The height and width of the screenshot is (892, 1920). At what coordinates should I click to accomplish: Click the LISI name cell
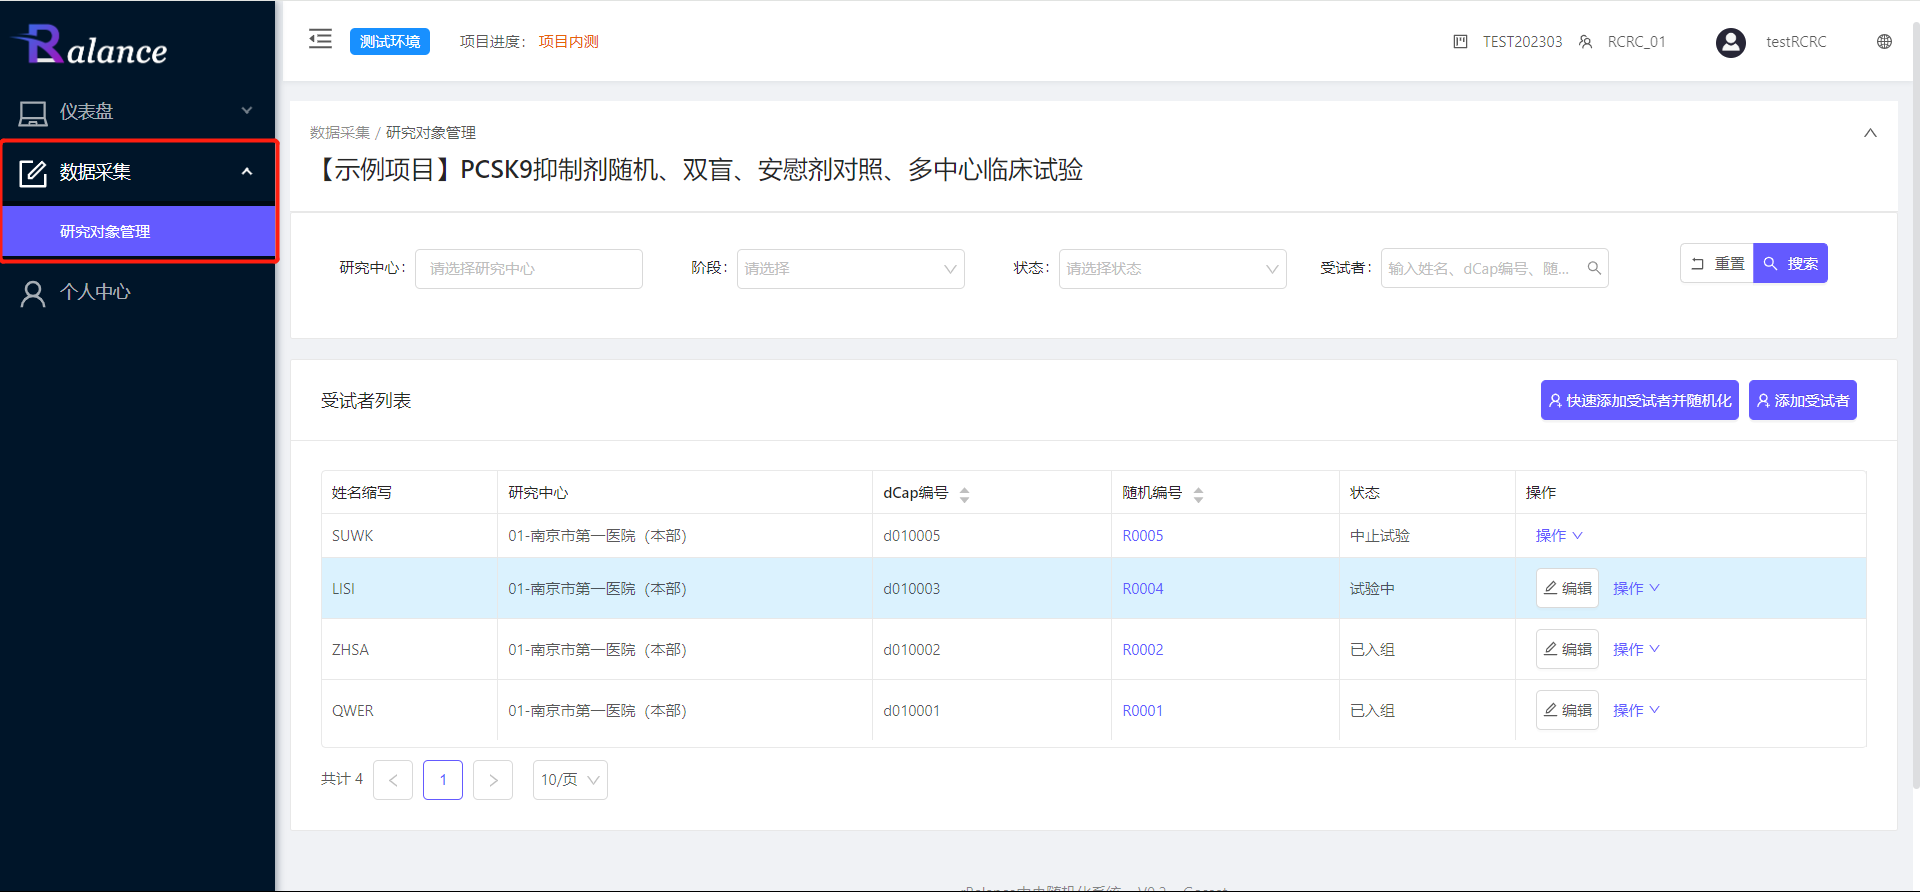pos(409,589)
